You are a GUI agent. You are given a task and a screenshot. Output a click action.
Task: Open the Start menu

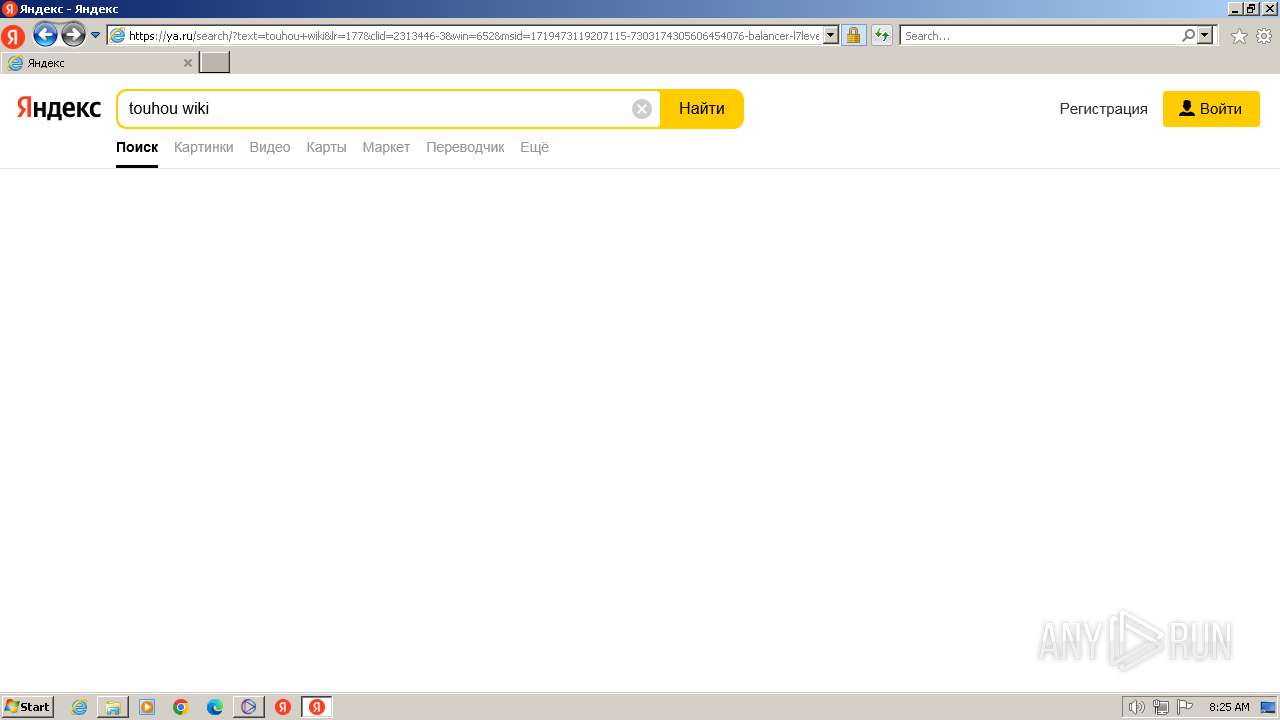point(28,707)
